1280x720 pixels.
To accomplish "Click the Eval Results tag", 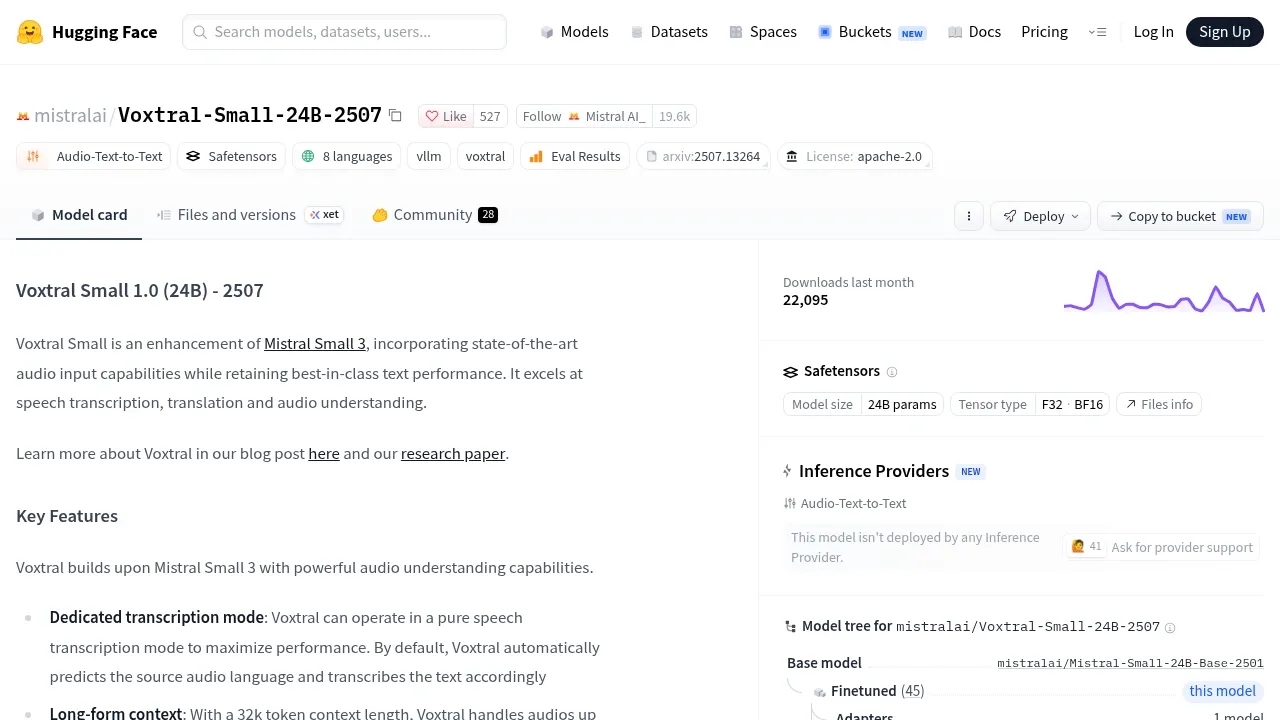I will click(575, 156).
